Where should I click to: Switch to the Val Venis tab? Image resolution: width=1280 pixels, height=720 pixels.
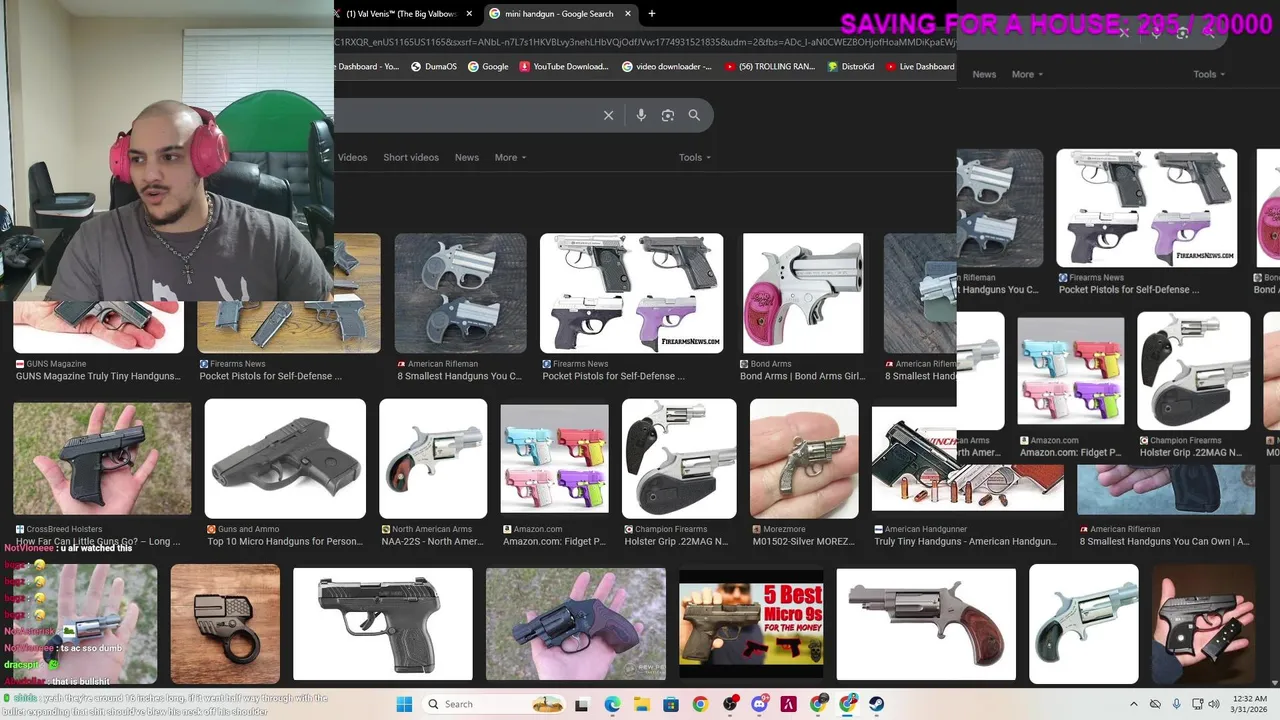[x=400, y=14]
